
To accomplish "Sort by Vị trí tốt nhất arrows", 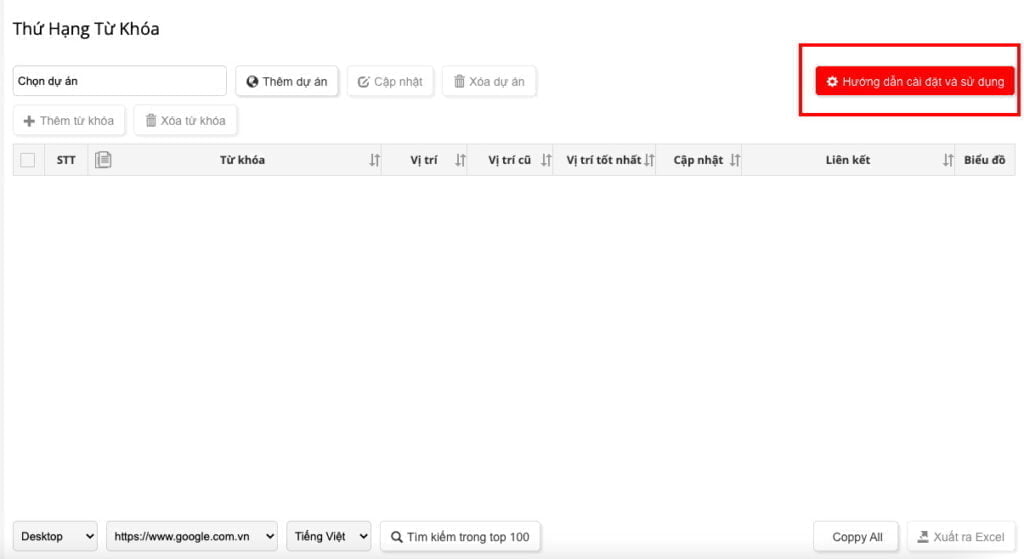I will (649, 160).
